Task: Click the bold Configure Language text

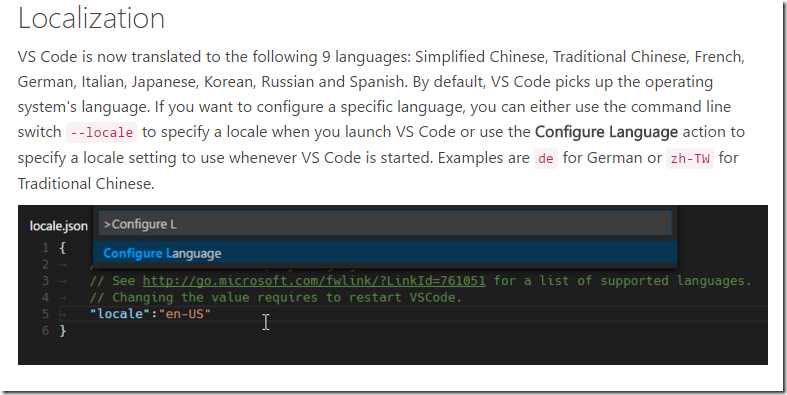Action: click(x=606, y=132)
